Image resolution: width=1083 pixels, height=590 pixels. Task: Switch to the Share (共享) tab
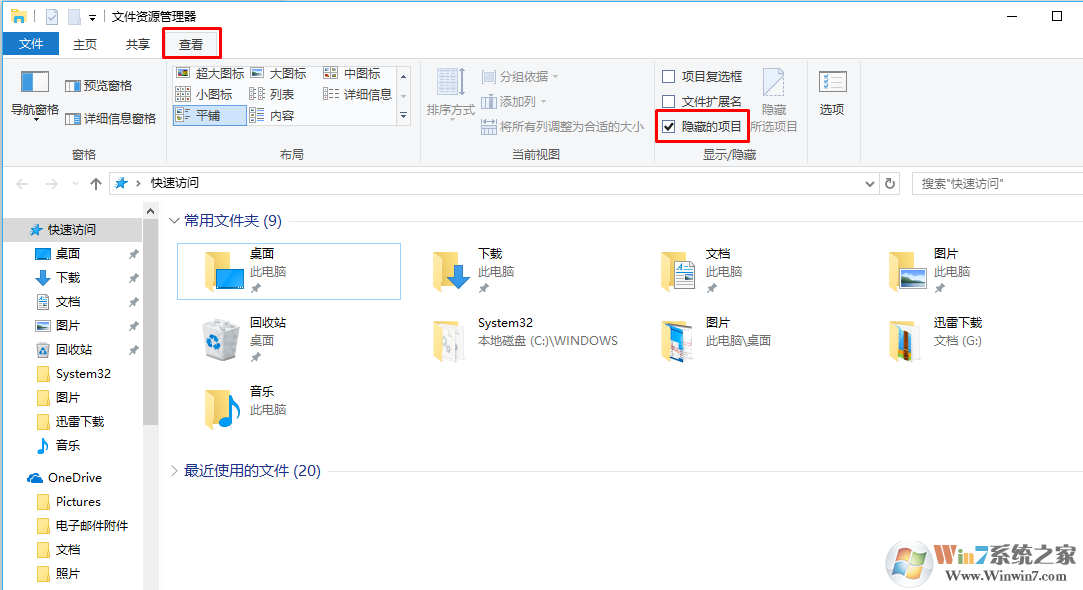(137, 44)
